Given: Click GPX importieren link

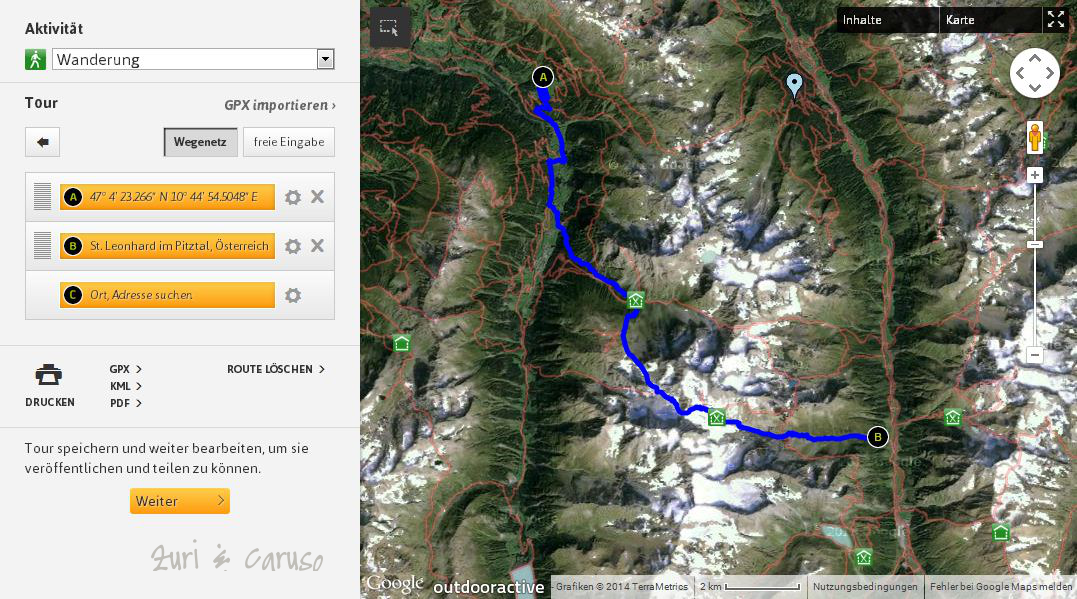Looking at the screenshot, I should (x=280, y=105).
